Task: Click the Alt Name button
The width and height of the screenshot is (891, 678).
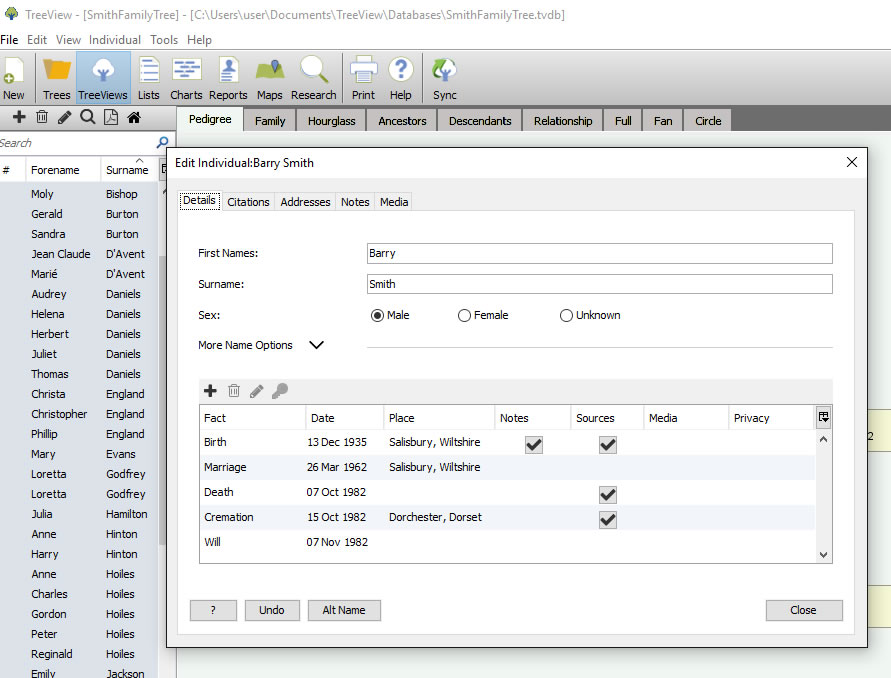Action: point(344,610)
